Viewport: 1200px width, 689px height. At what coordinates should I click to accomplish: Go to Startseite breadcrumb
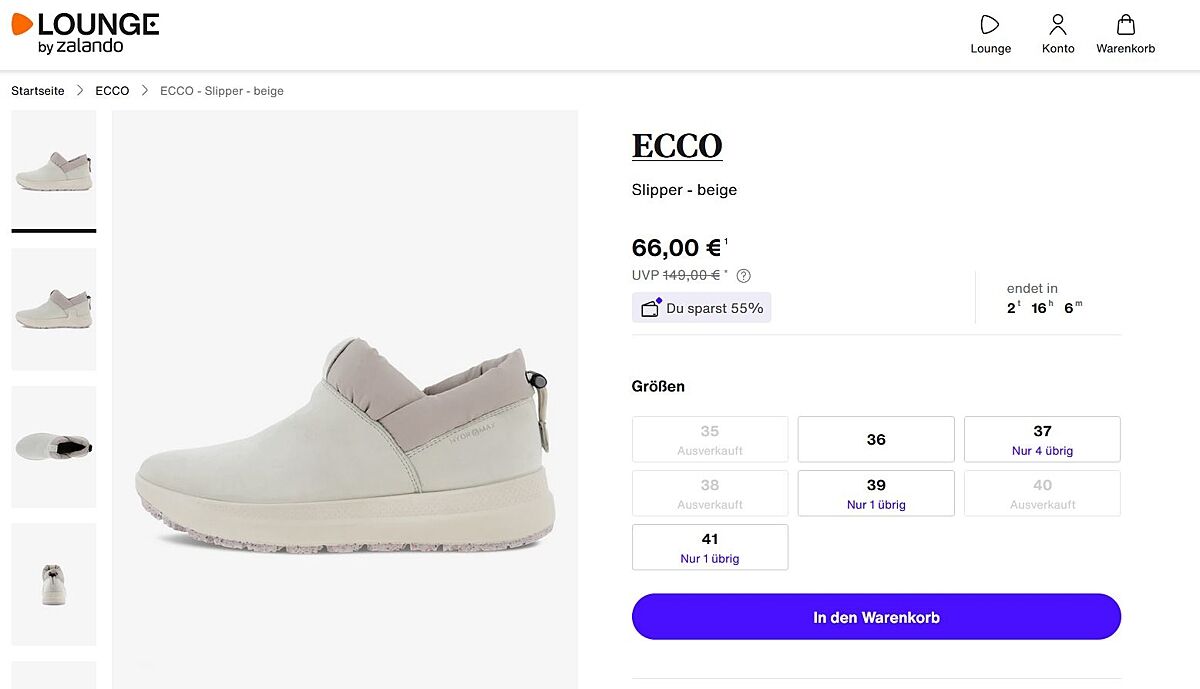pos(38,91)
